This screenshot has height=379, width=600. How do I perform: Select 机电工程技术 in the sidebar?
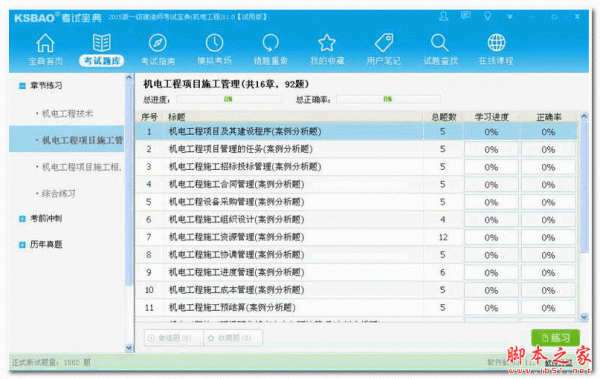pyautogui.click(x=67, y=113)
